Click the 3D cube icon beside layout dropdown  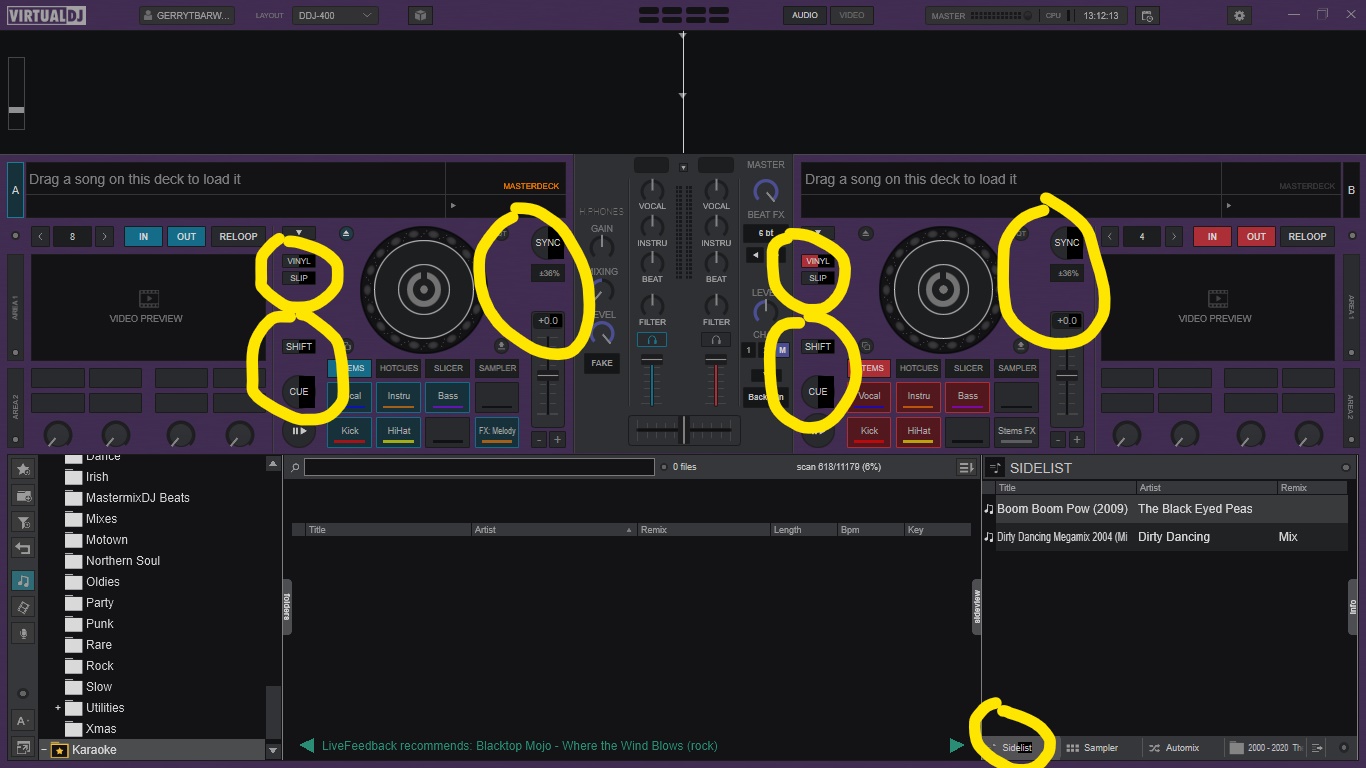[421, 15]
